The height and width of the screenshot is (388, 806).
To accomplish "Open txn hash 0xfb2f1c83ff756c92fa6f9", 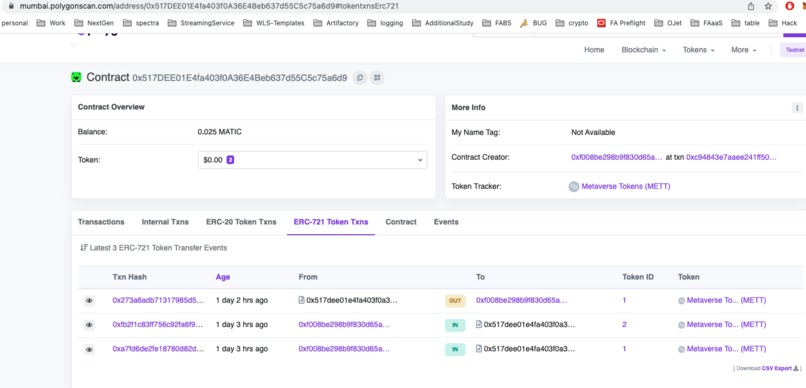I will pyautogui.click(x=158, y=324).
